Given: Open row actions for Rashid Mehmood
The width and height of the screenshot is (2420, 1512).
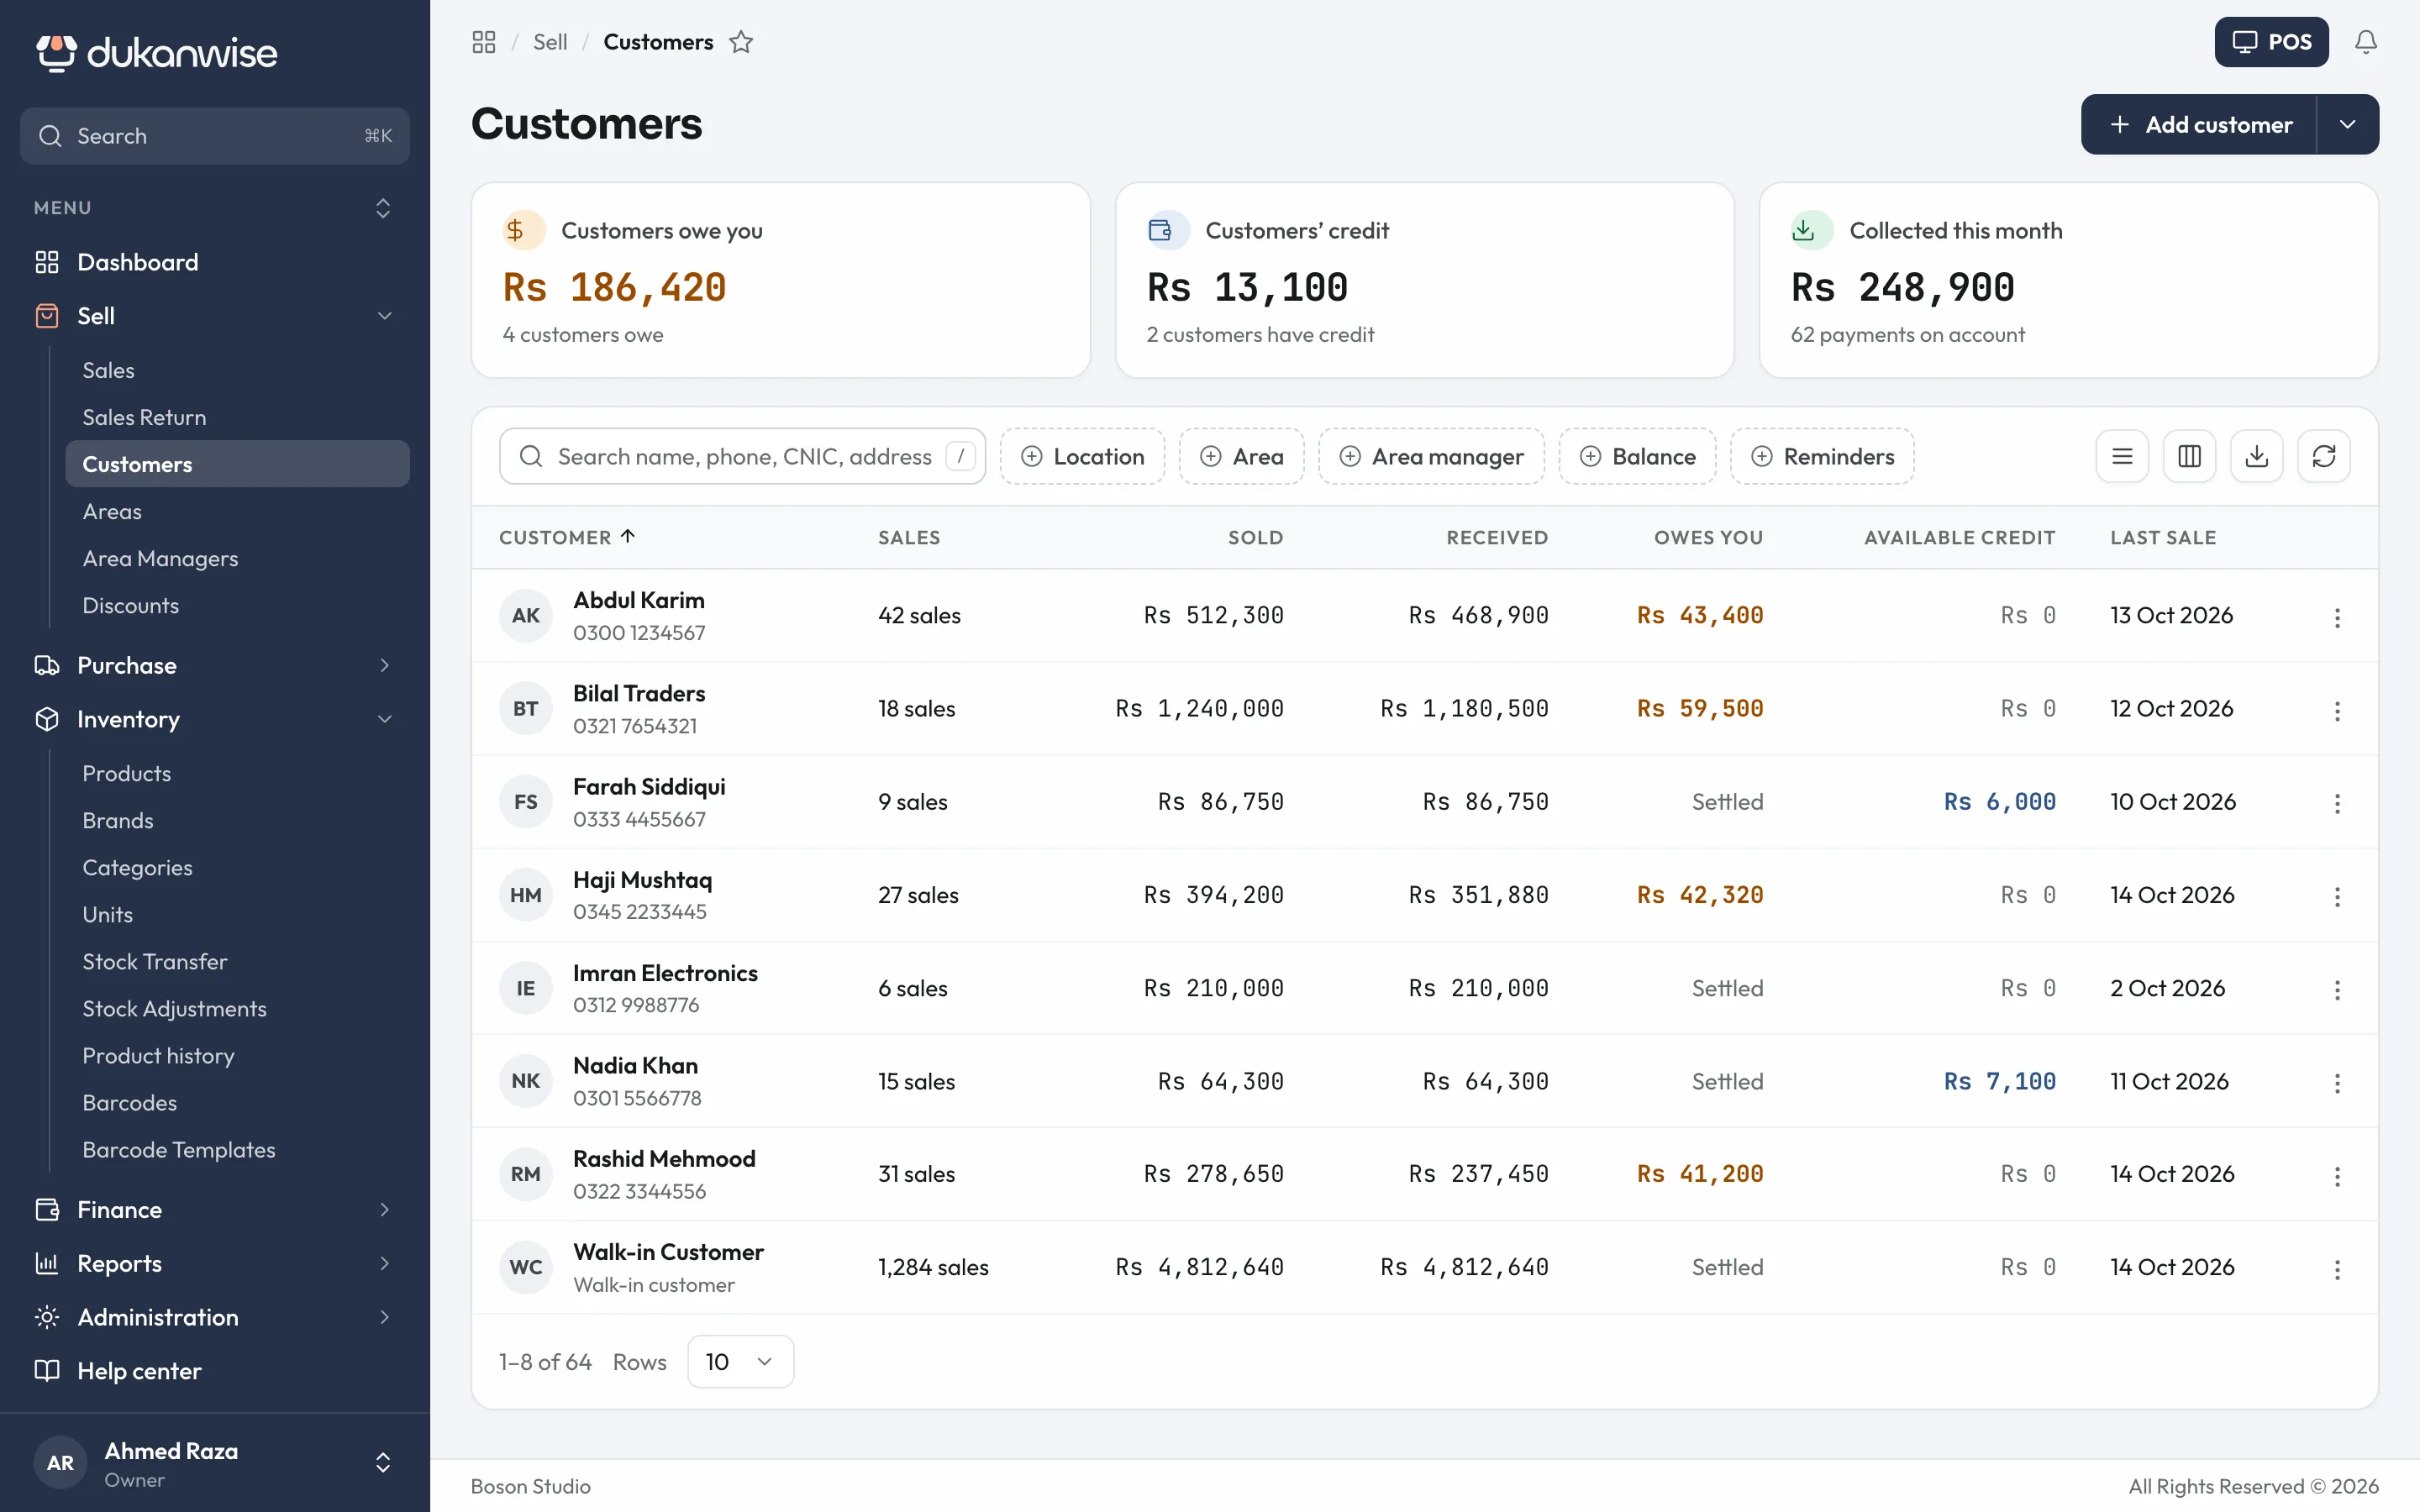Looking at the screenshot, I should point(2337,1175).
